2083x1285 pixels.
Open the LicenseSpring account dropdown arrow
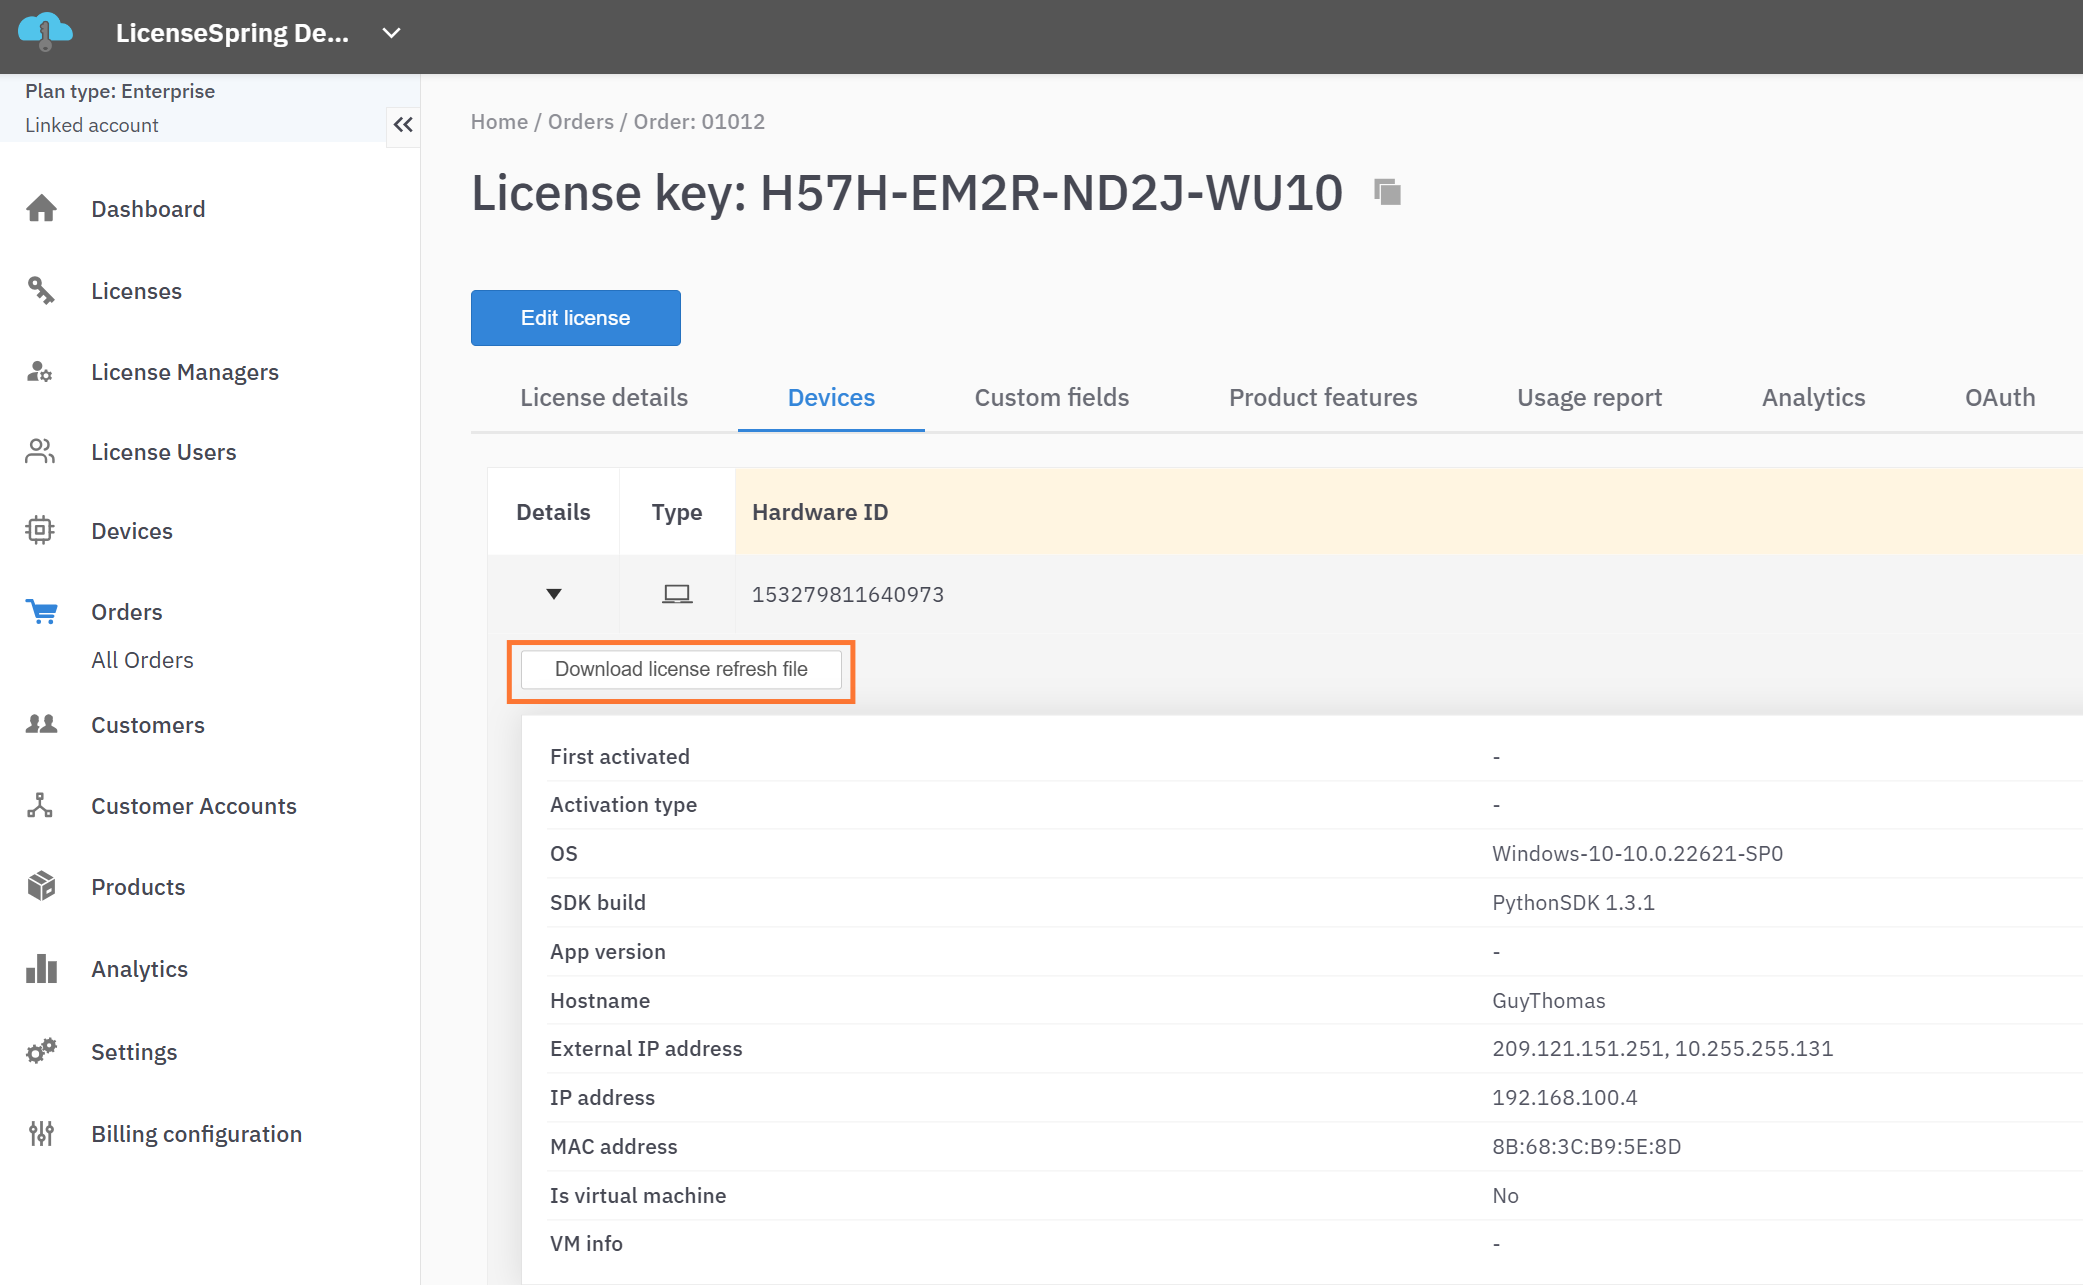(391, 33)
